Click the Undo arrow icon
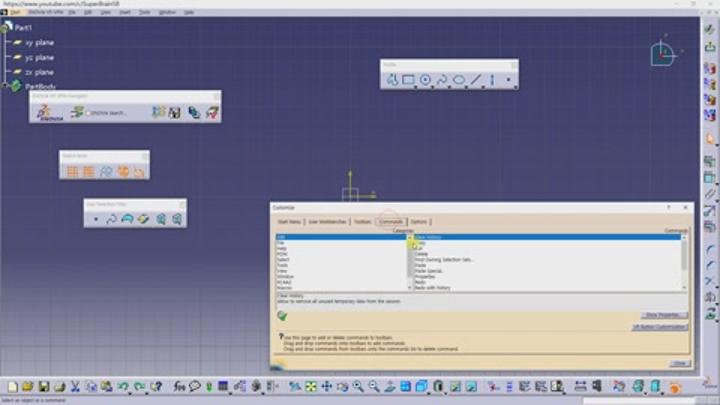 pyautogui.click(x=122, y=387)
